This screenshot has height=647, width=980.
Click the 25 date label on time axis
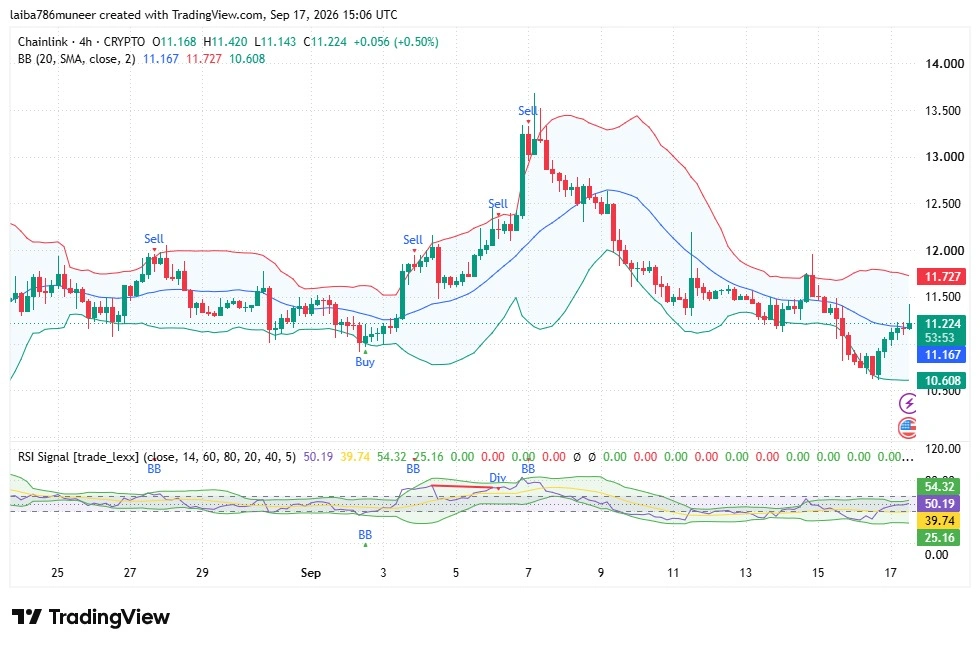click(57, 573)
